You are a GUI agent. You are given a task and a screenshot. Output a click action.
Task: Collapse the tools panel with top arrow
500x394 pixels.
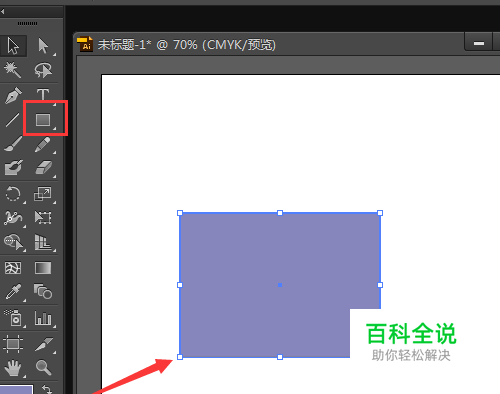pyautogui.click(x=3, y=12)
